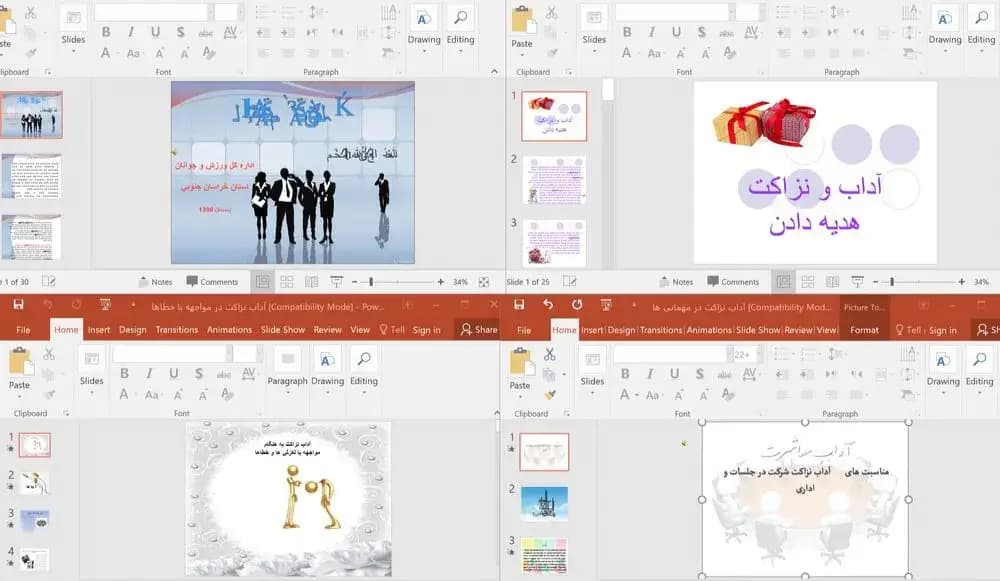
Task: Click Sign in in the bottom-right window
Action: pyautogui.click(x=942, y=330)
